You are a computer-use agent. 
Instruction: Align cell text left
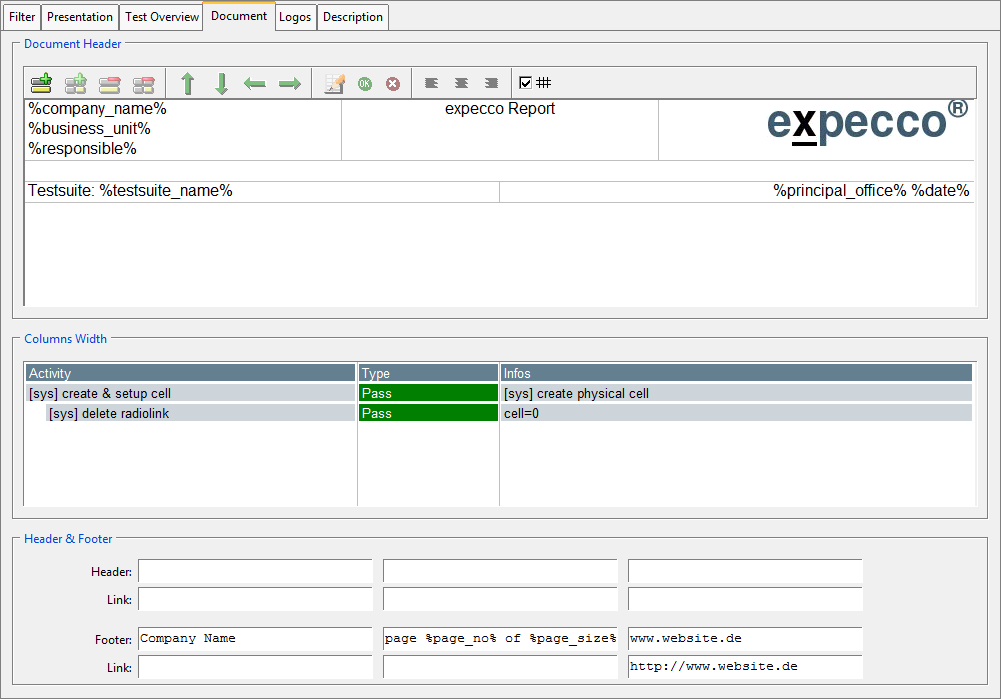pos(432,84)
